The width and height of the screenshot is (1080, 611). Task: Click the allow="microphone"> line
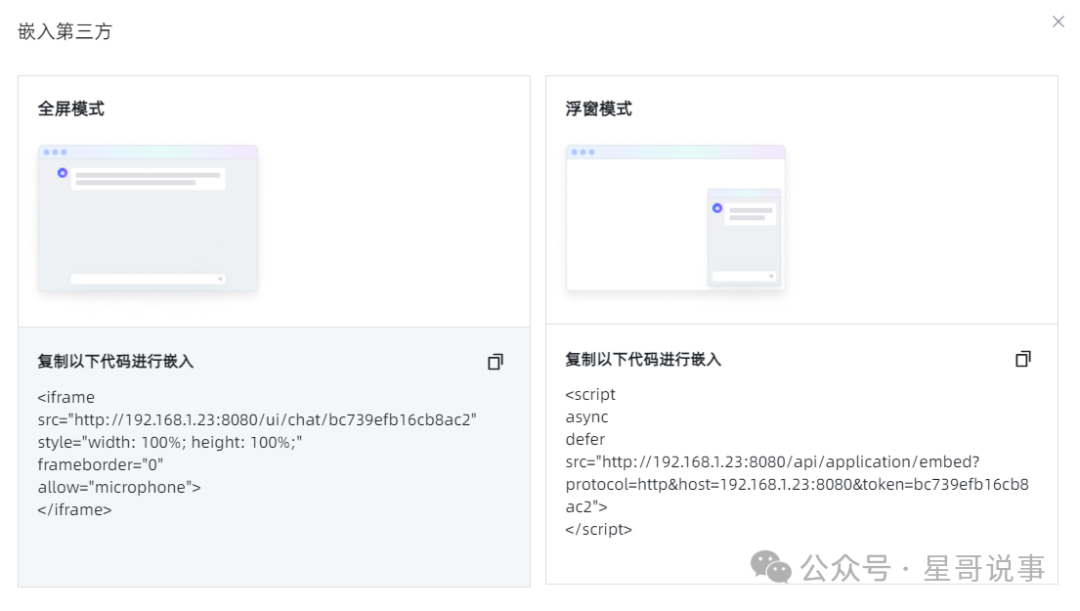pyautogui.click(x=119, y=488)
